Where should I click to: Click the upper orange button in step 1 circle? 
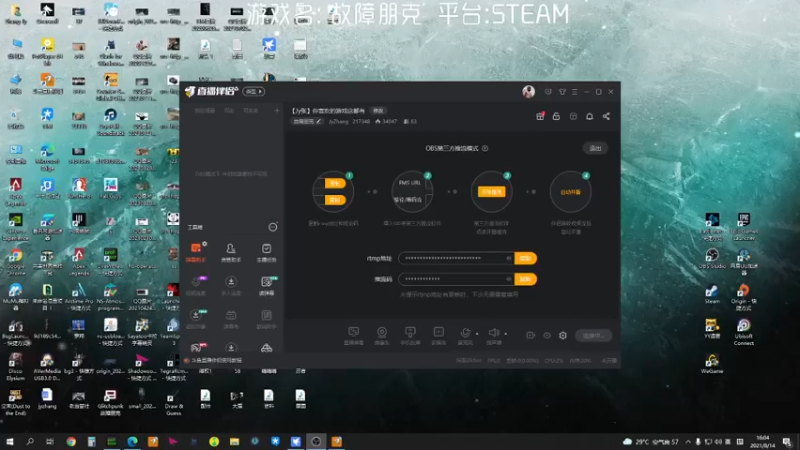pos(335,183)
